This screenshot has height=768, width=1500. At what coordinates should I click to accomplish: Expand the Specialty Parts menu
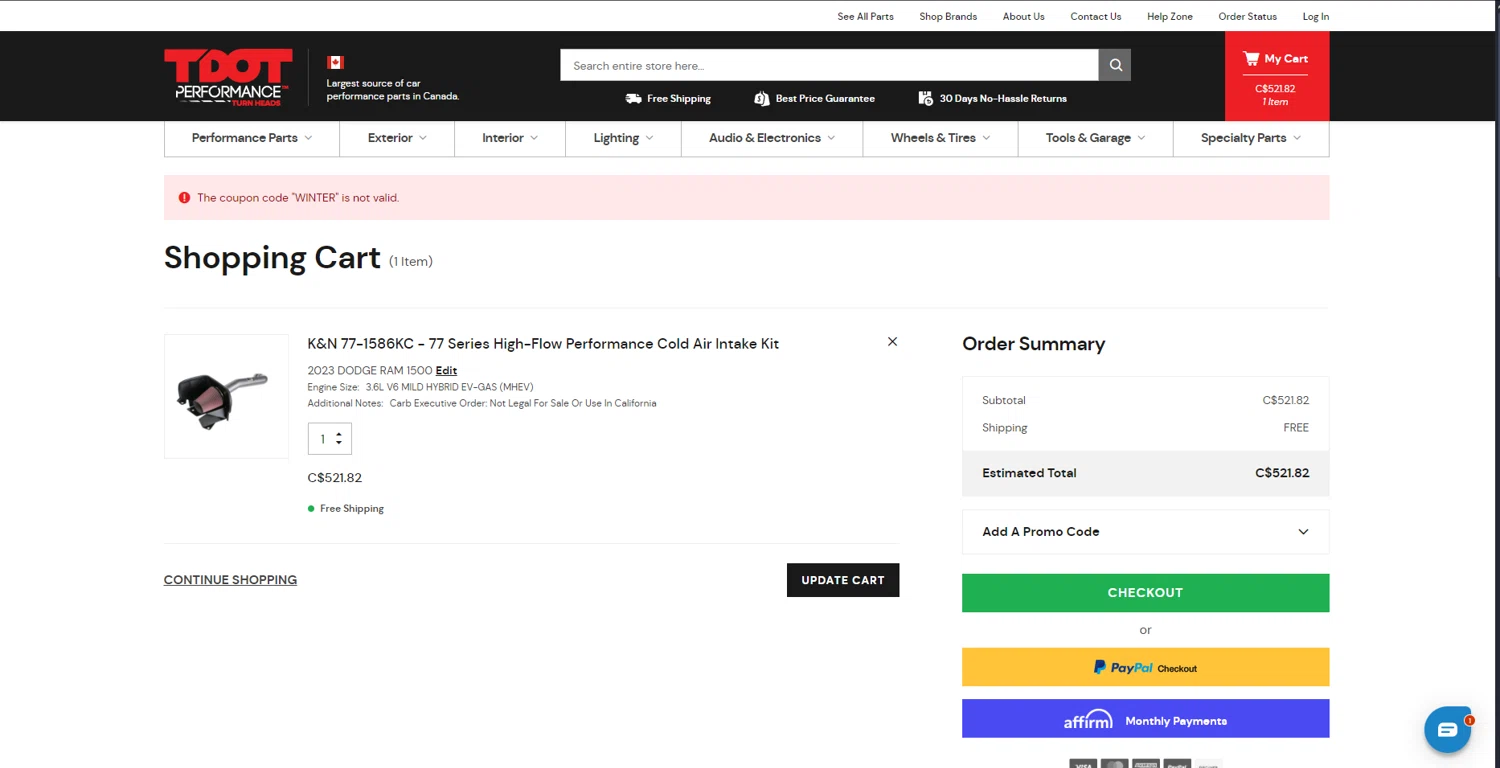click(x=1251, y=138)
